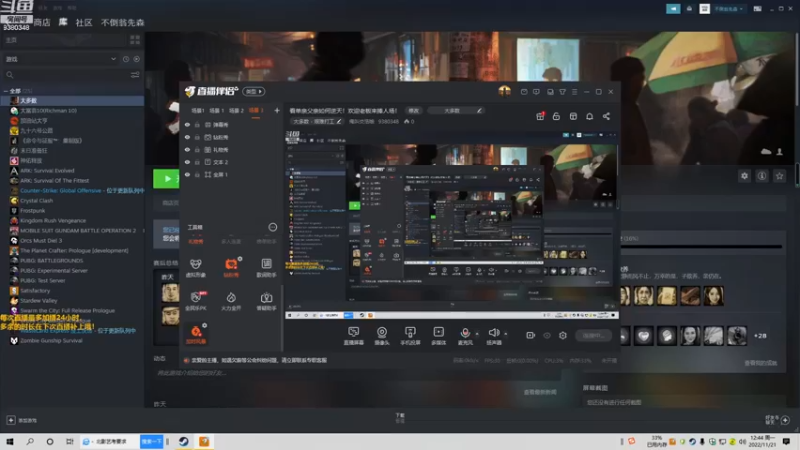Viewport: 800px width, 450px height.
Task: Collapse the 全部 category in Steam library
Action: tap(6, 91)
